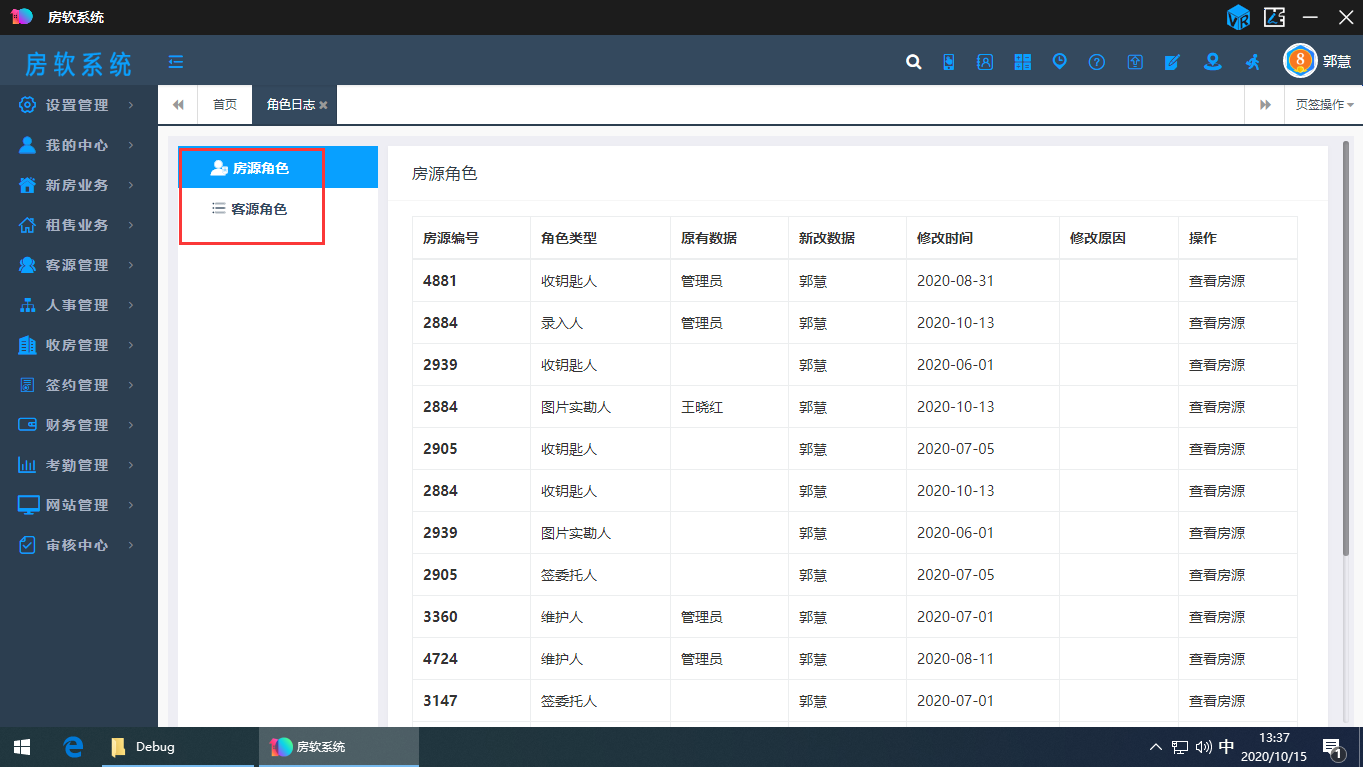Screen dimensions: 1363x767
Task: Expand the 客源管理 sidebar menu
Action: 78,265
